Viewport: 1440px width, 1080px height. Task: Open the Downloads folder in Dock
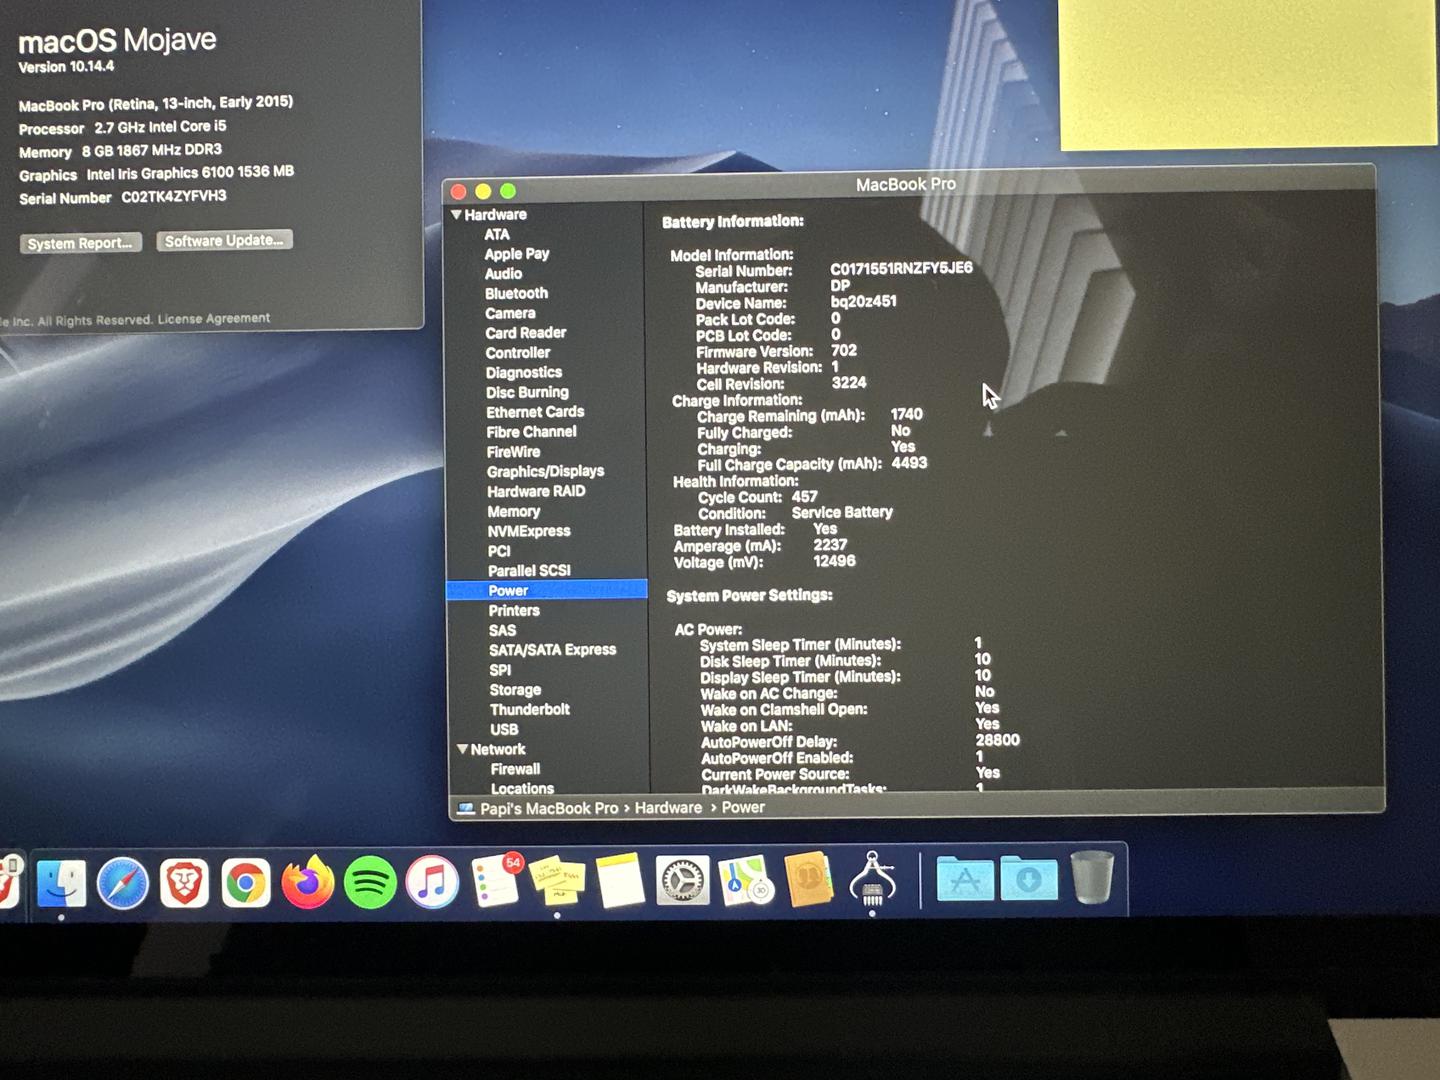point(1029,878)
